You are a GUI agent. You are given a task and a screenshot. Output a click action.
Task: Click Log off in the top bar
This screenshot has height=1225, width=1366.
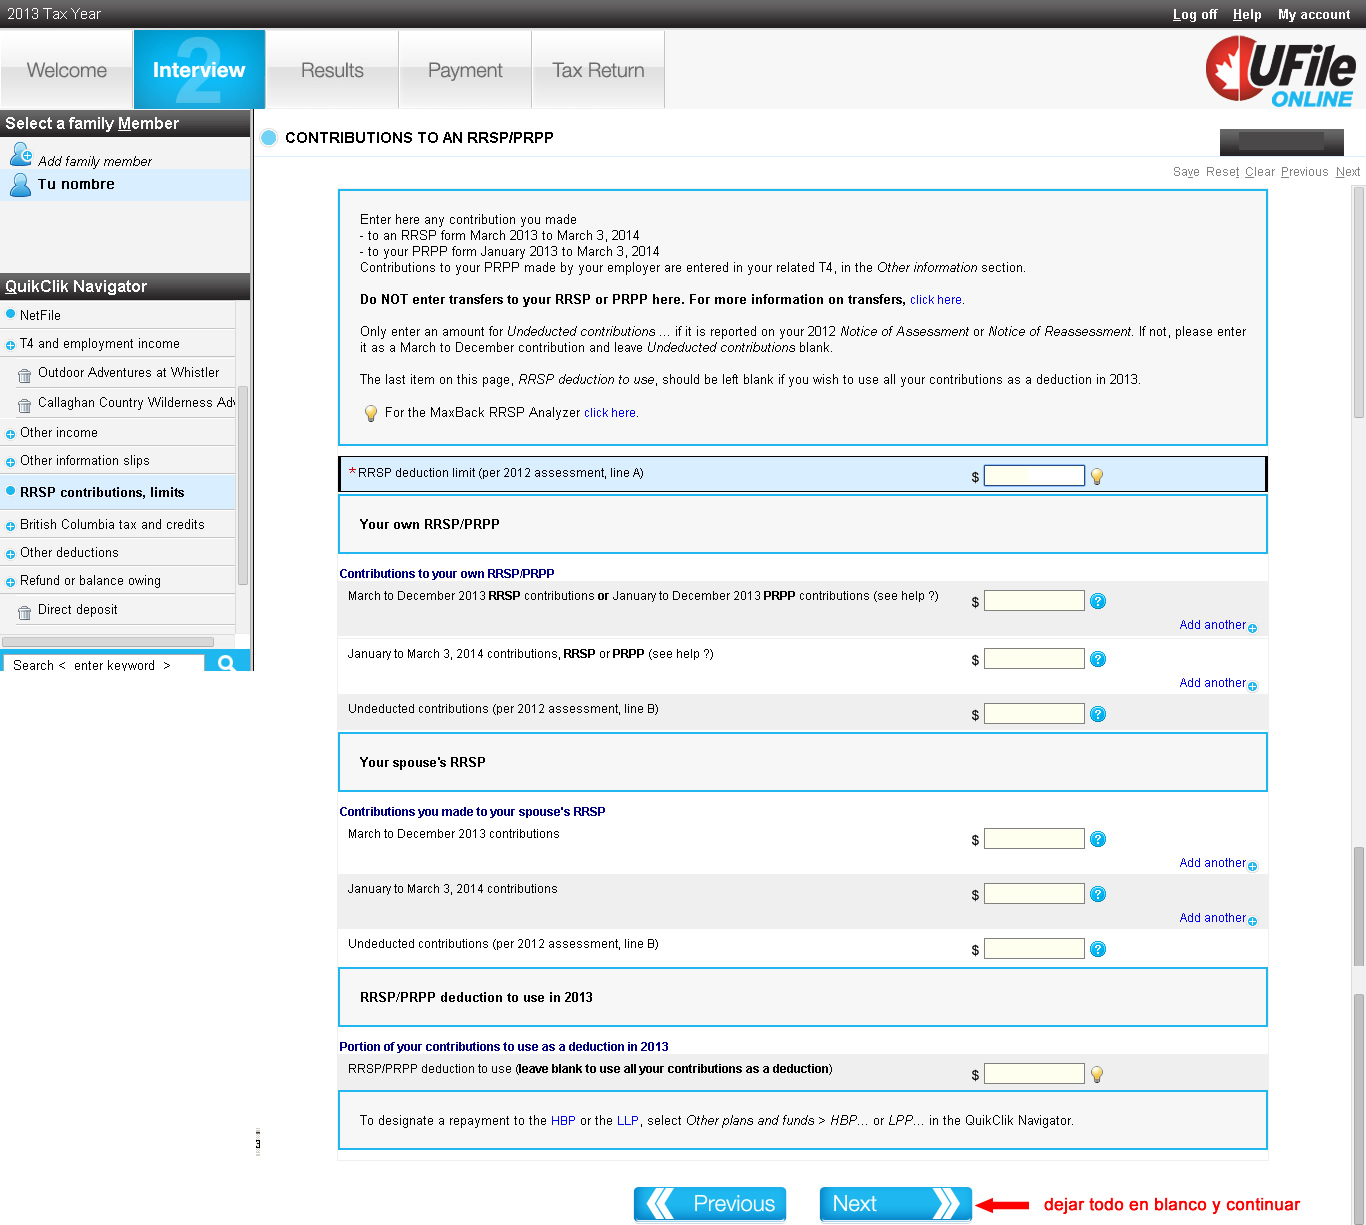[1194, 14]
